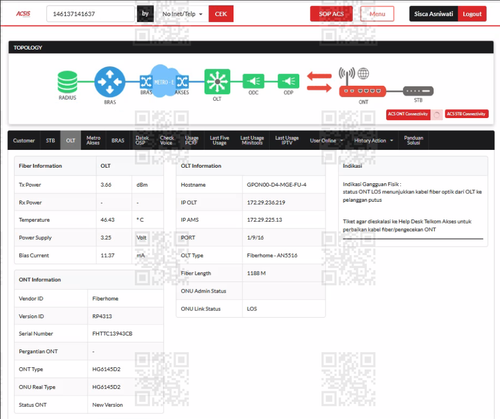Click the ACS STB Connectivity button
This screenshot has height=419, width=500.
[x=466, y=114]
